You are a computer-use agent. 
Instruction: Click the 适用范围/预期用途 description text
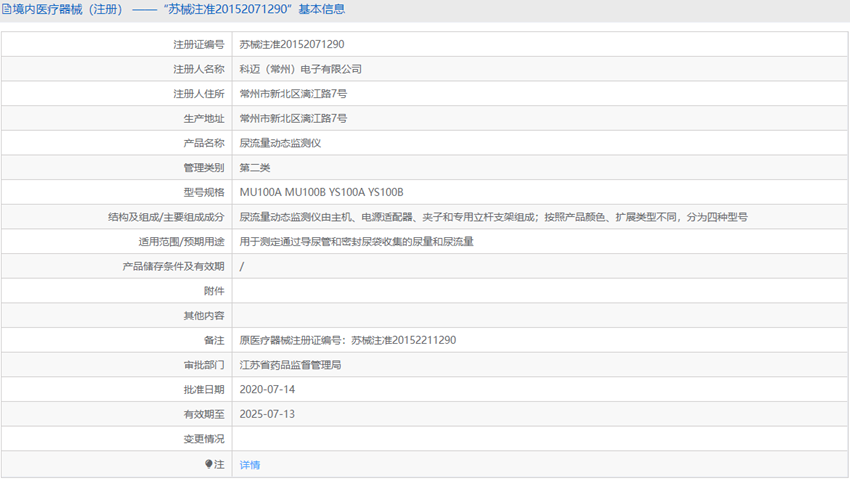[x=357, y=242]
